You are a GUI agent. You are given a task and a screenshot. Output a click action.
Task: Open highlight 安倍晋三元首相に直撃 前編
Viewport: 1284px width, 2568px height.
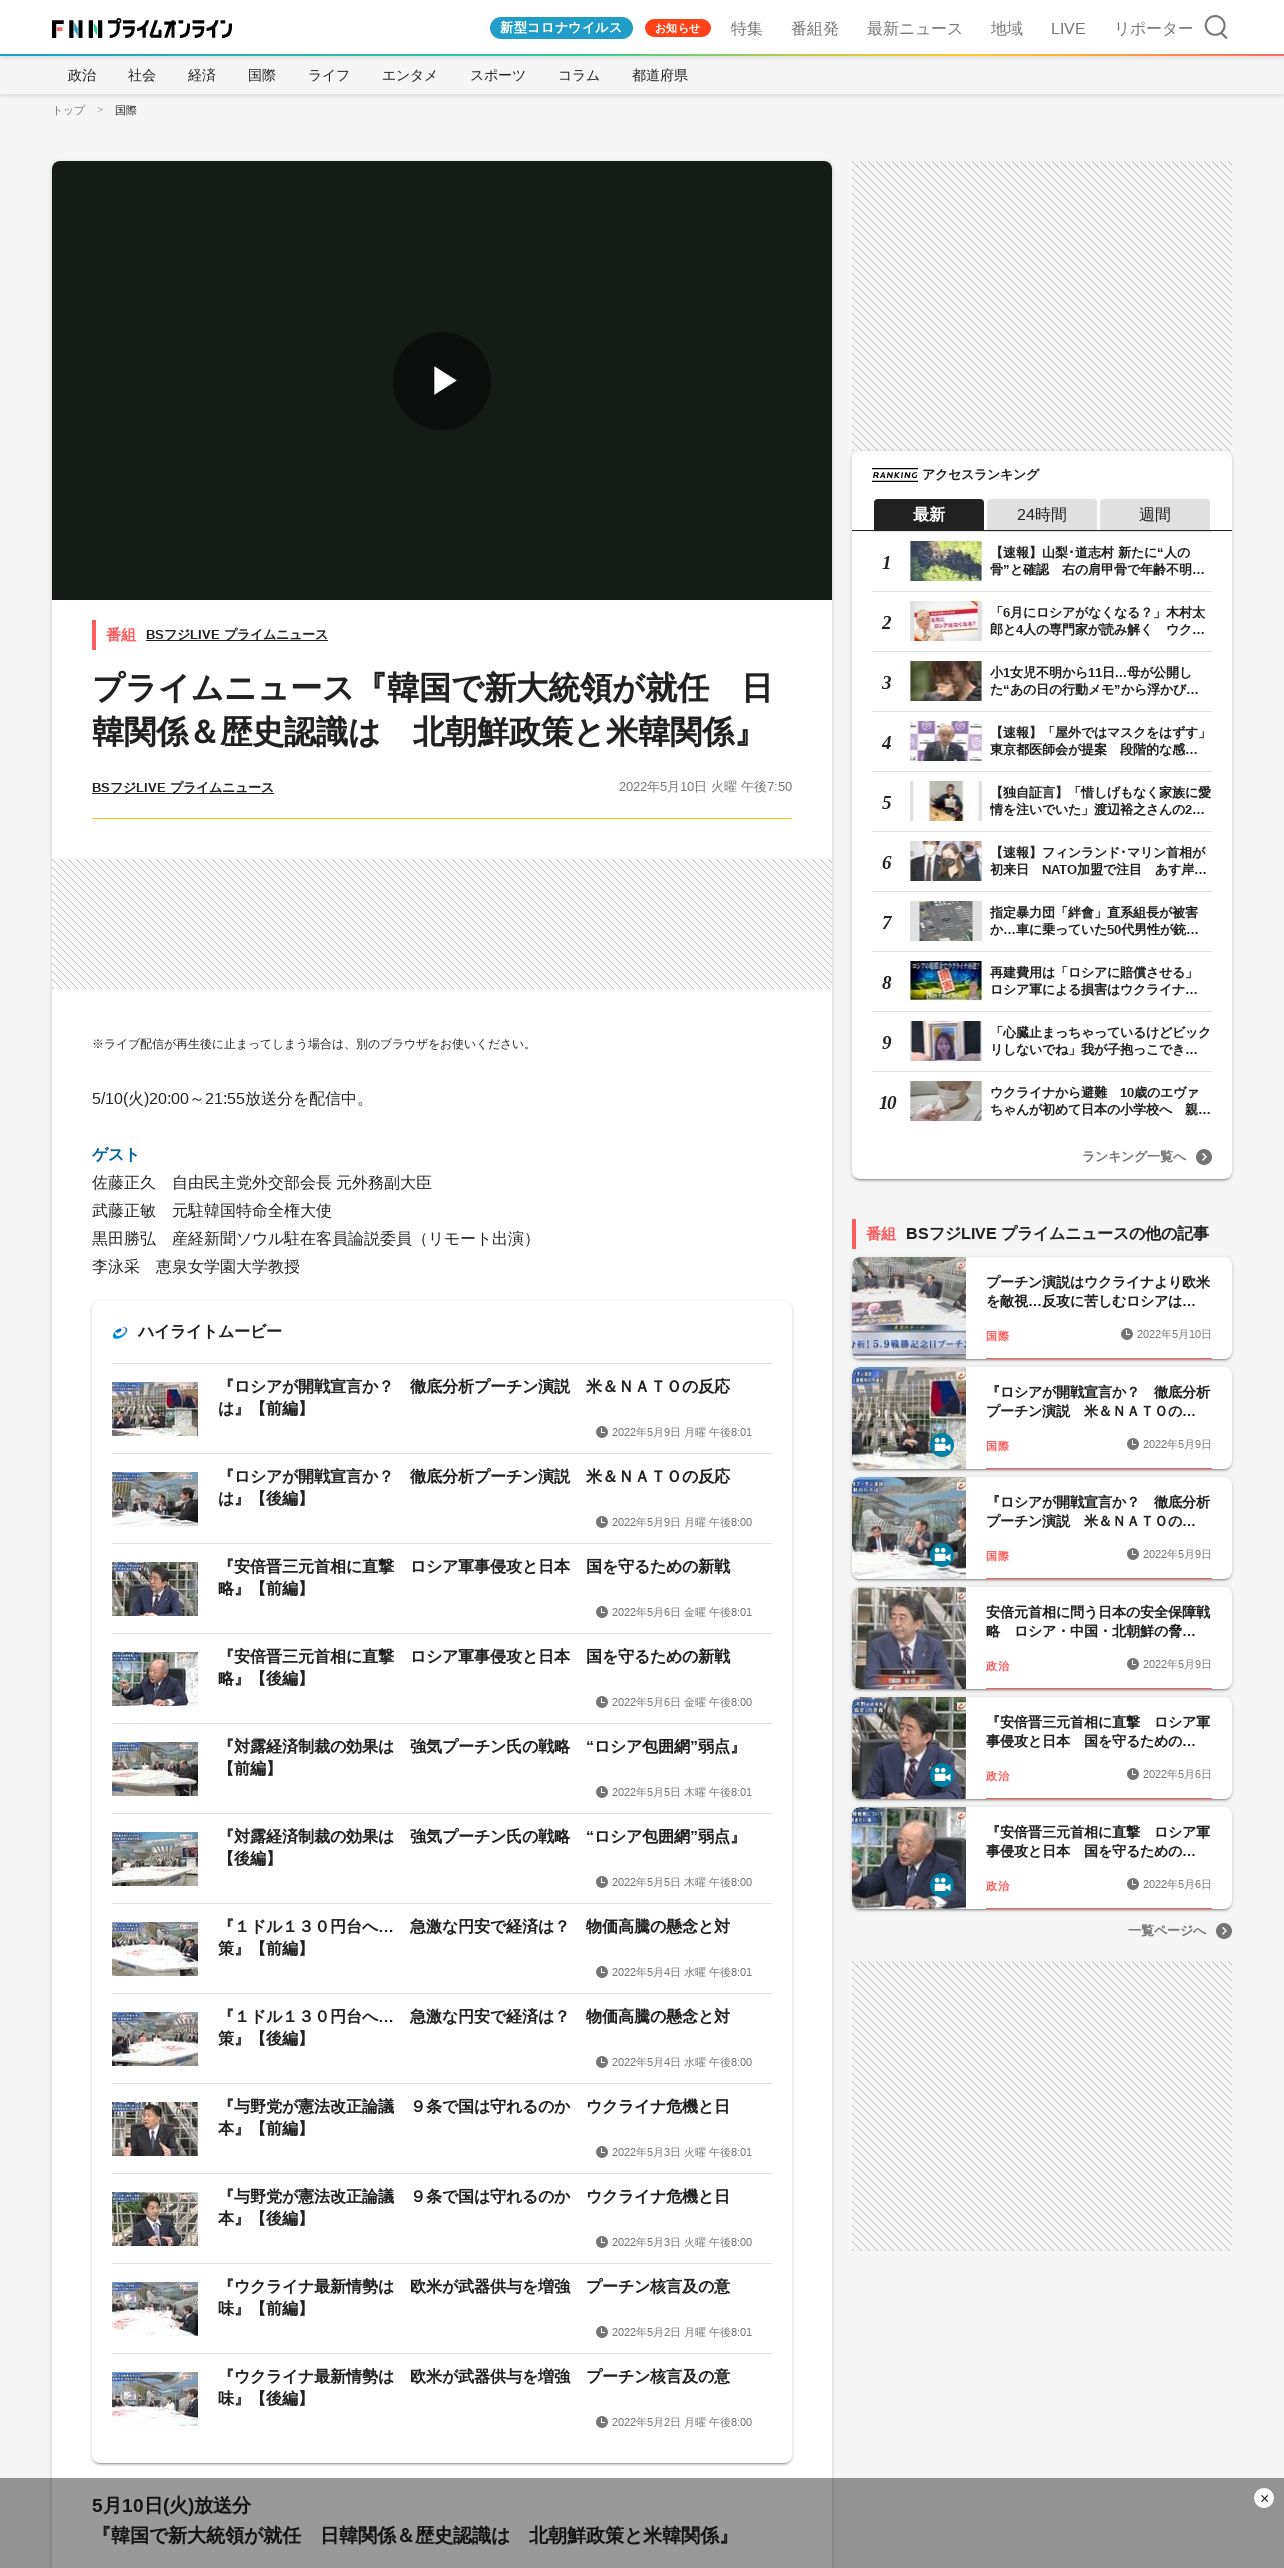[442, 1588]
